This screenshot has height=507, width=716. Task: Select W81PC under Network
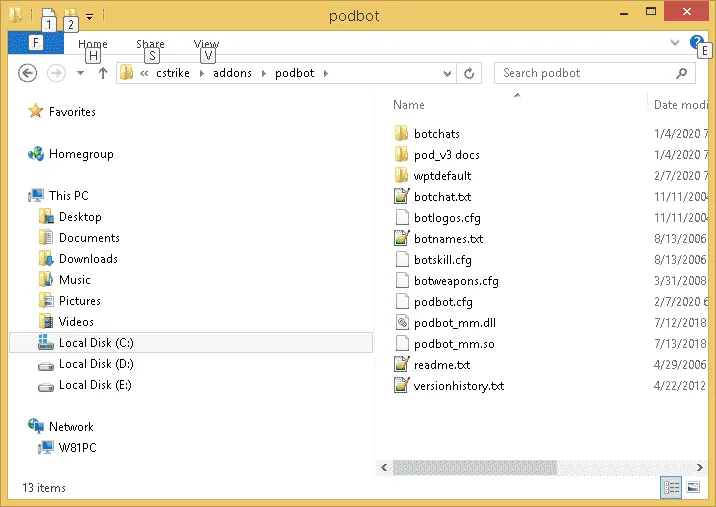pyautogui.click(x=77, y=448)
